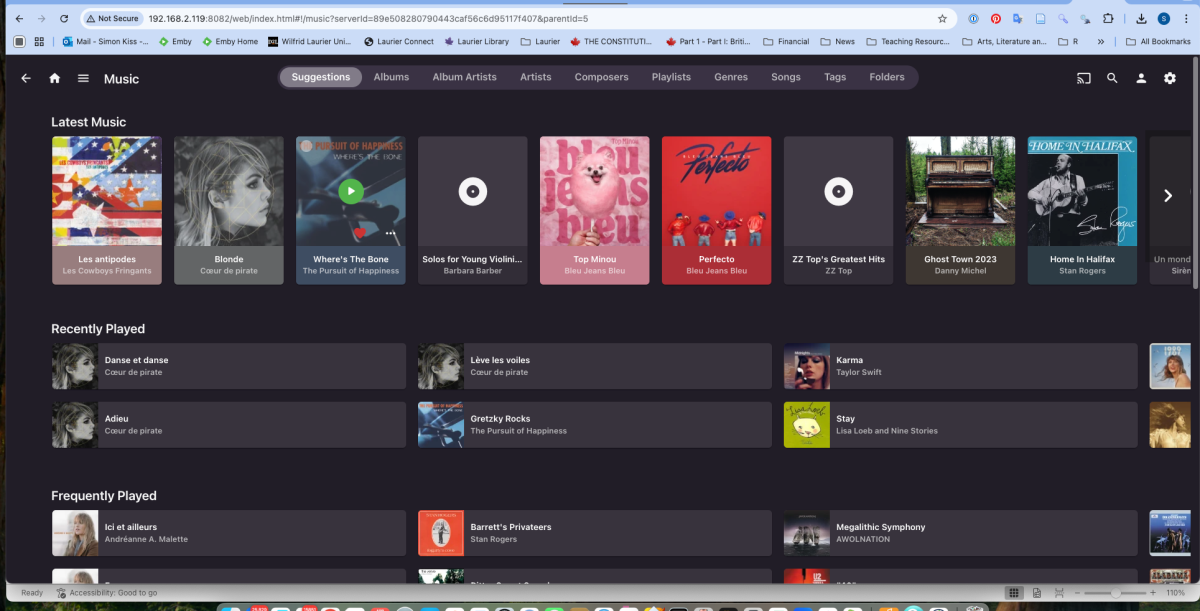Image resolution: width=1200 pixels, height=611 pixels.
Task: Open the Chrome profile avatar S
Action: point(1164,19)
